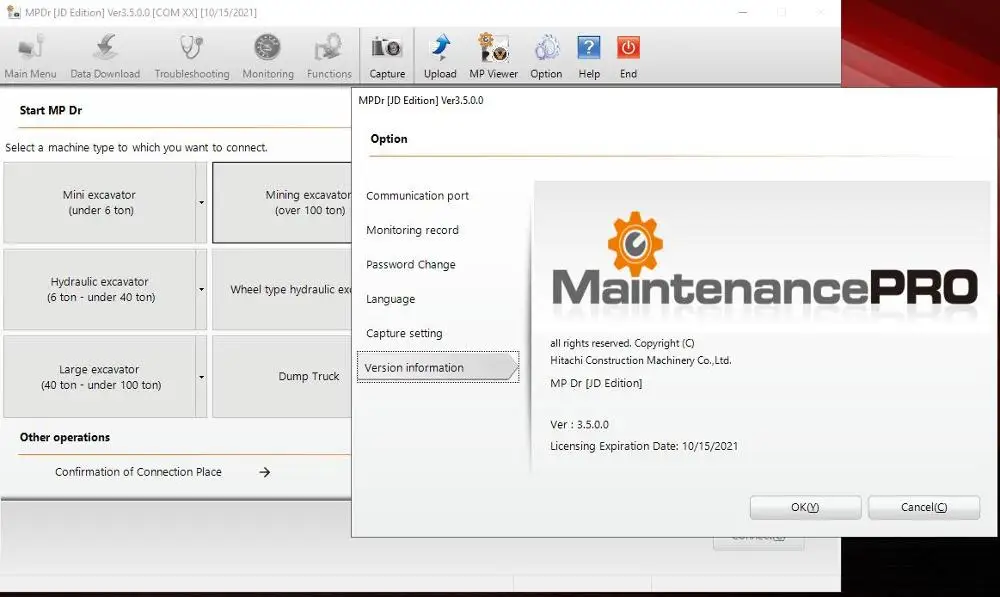Expand Large excavator dropdown arrow
Viewport: 1000px width, 597px height.
tap(202, 377)
